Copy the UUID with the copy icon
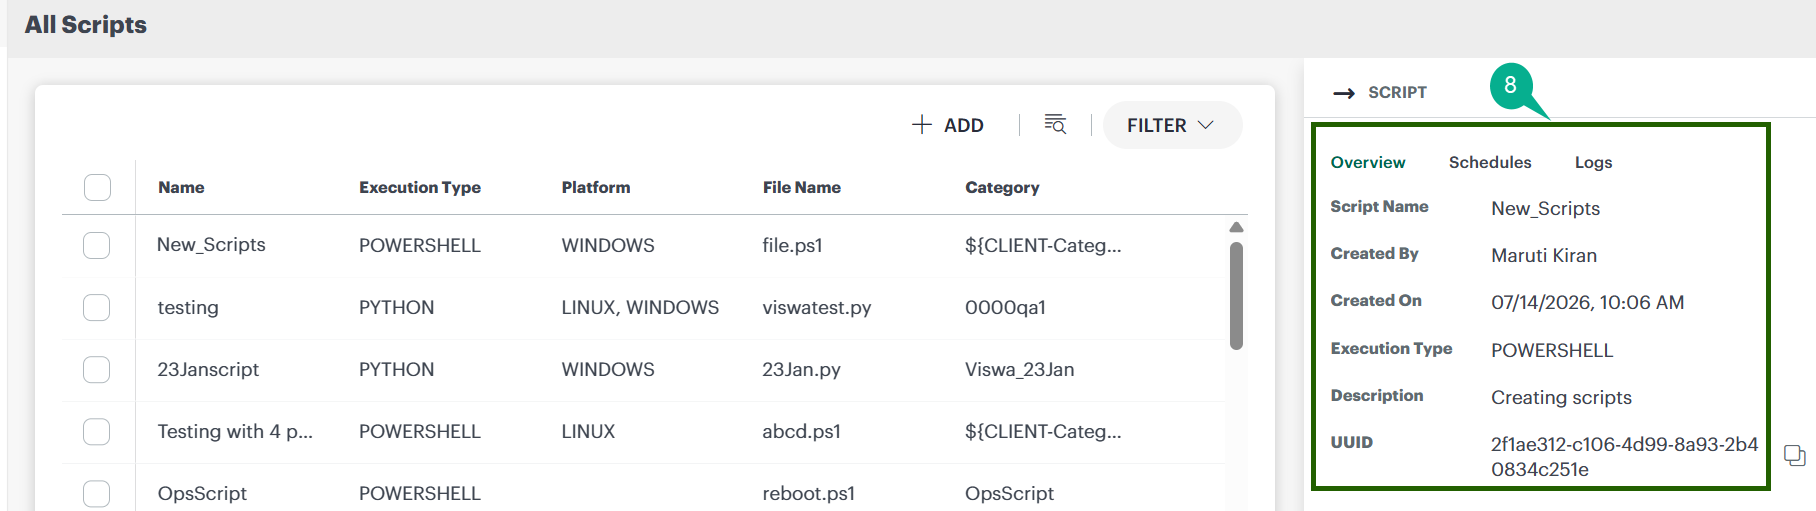Viewport: 1816px width, 511px height. 1795,456
